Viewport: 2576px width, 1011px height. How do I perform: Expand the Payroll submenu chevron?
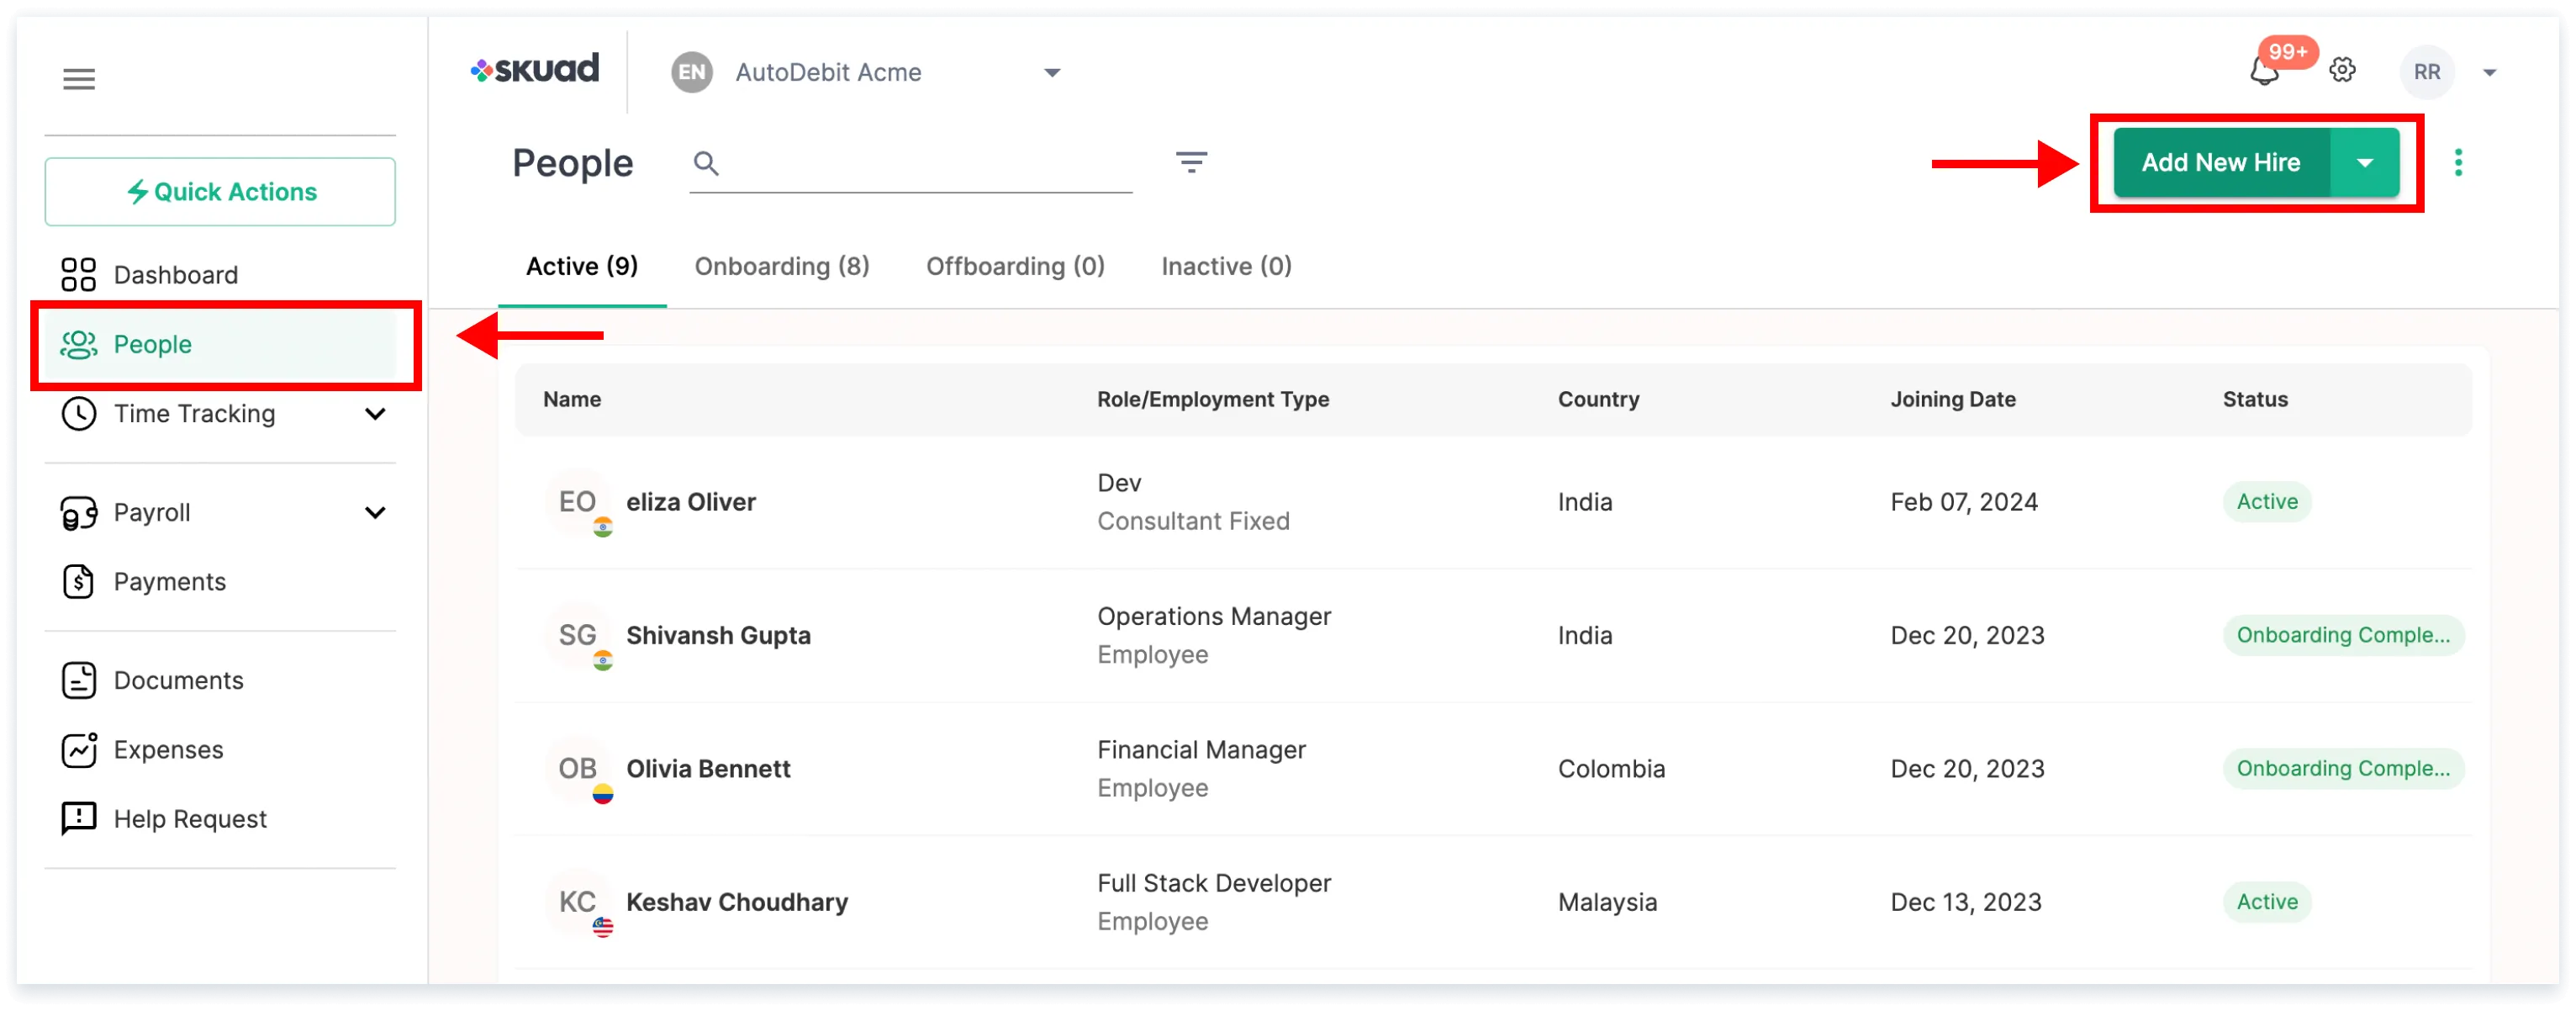click(375, 513)
